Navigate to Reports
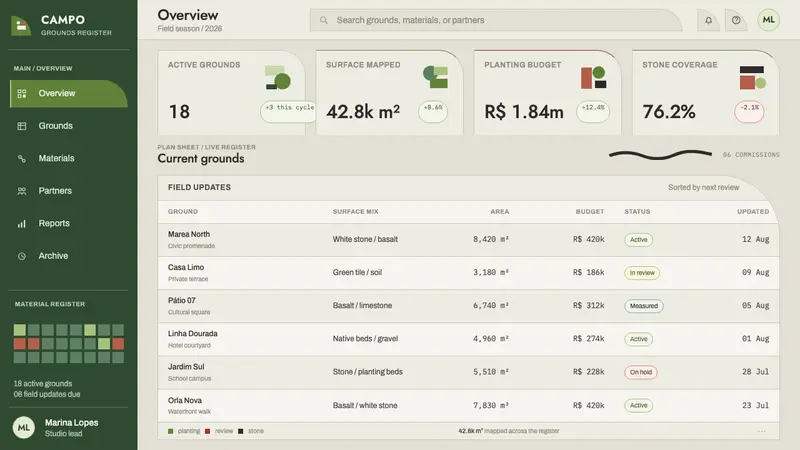Image resolution: width=800 pixels, height=450 pixels. pos(68,223)
